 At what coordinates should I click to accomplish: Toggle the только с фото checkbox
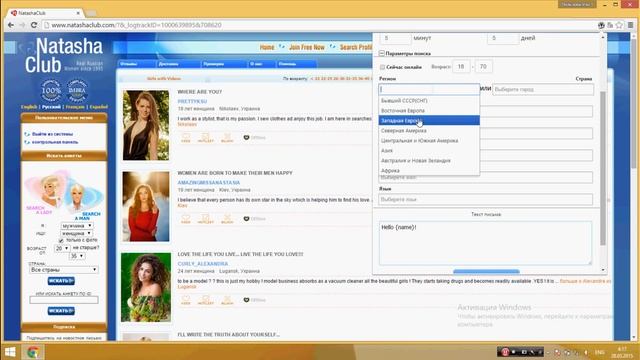pos(61,241)
